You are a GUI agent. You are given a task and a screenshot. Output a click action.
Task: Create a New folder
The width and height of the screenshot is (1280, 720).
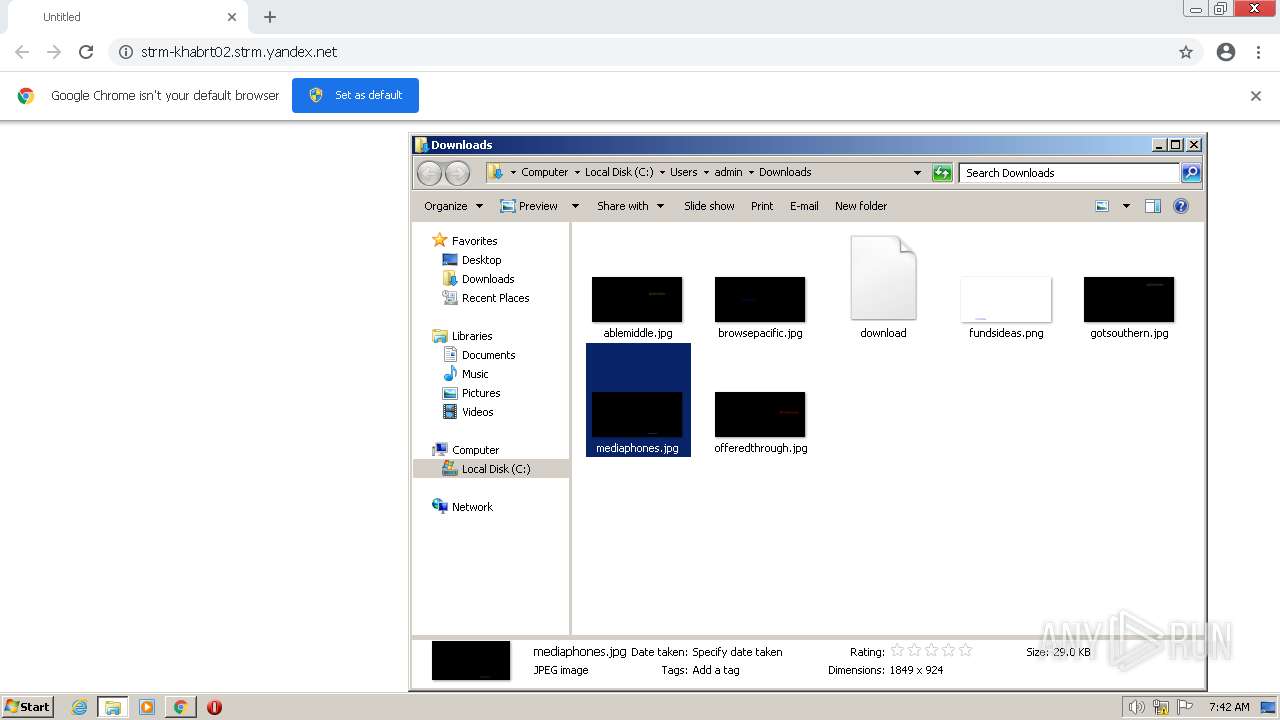pyautogui.click(x=861, y=206)
